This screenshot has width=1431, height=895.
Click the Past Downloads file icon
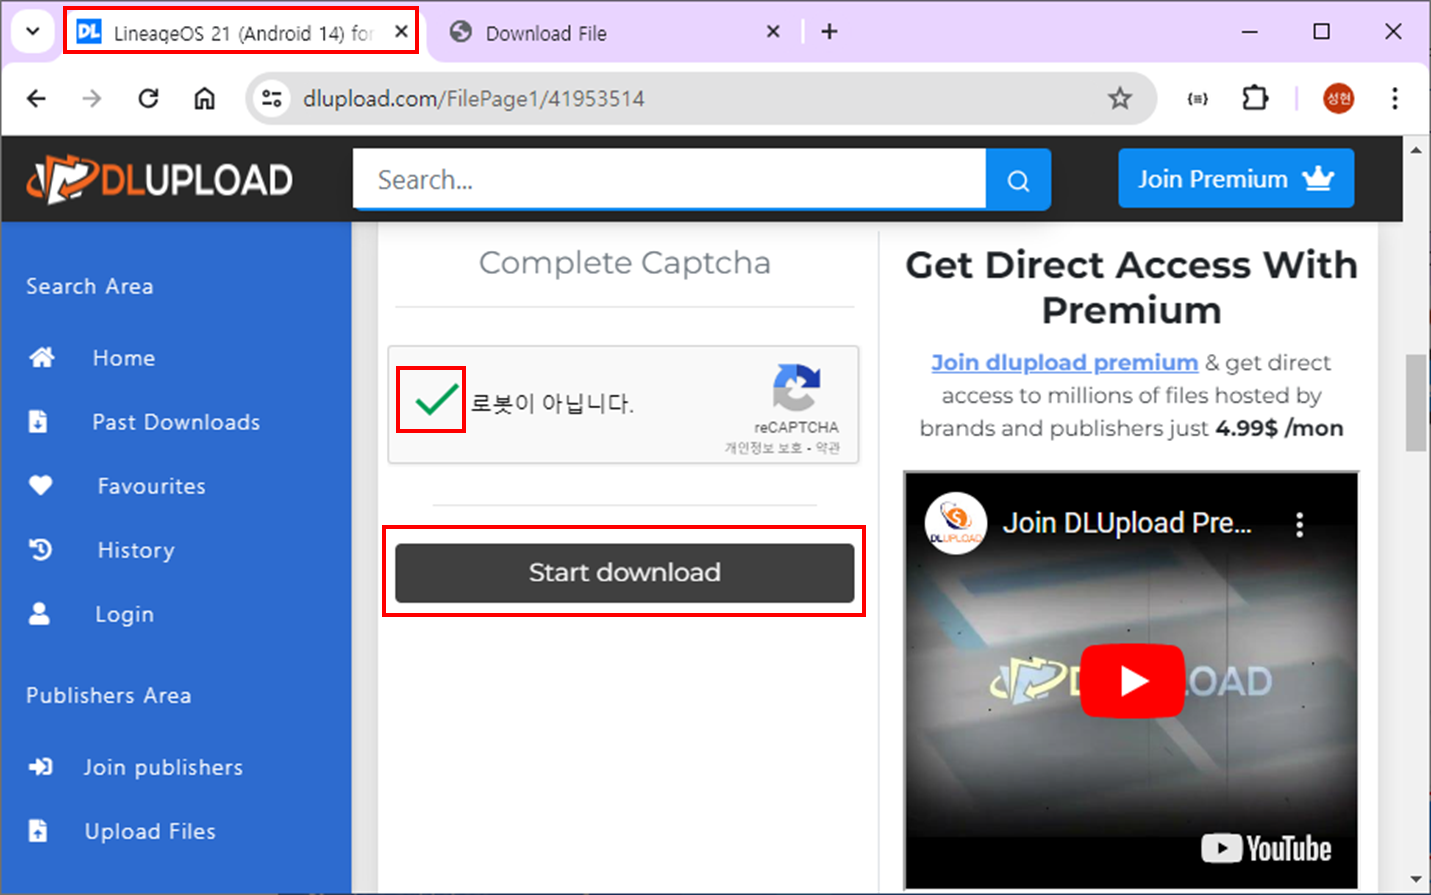38,421
